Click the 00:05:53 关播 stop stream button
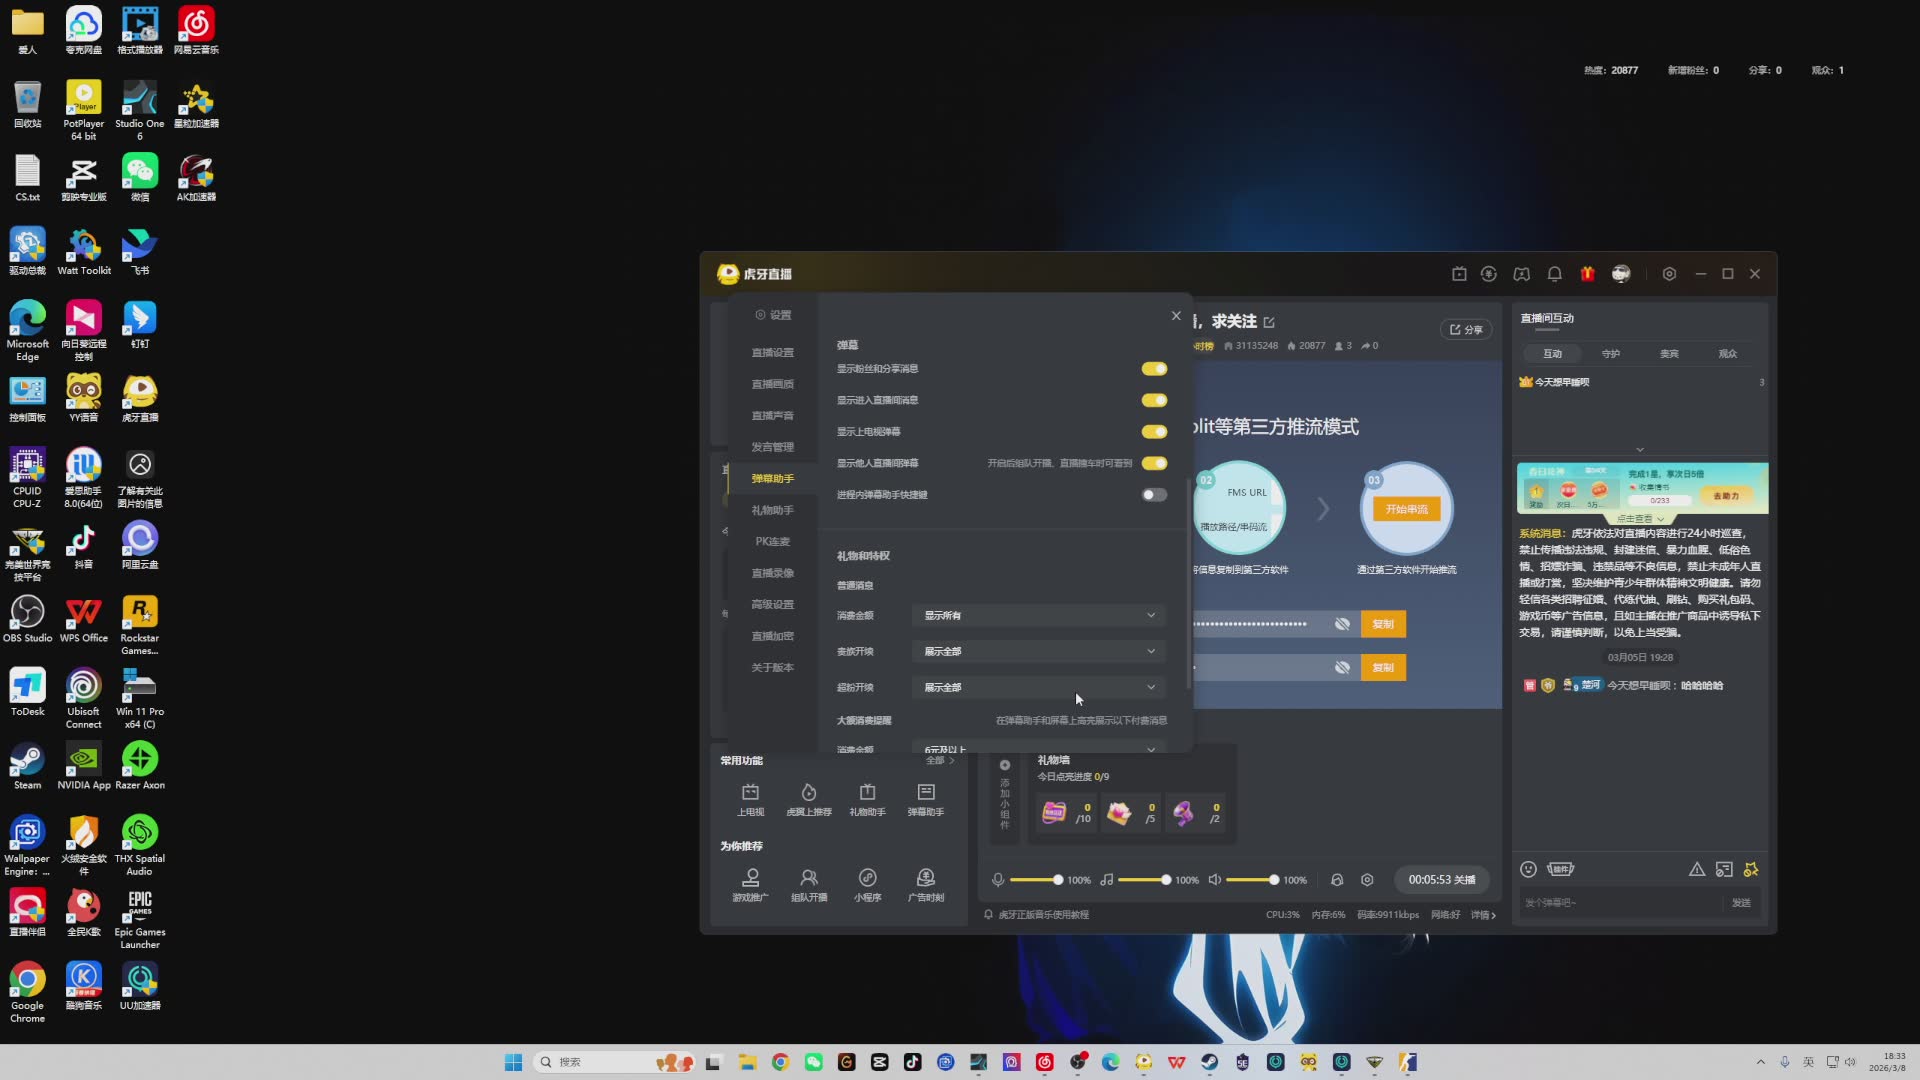The image size is (1920, 1080). click(1441, 880)
